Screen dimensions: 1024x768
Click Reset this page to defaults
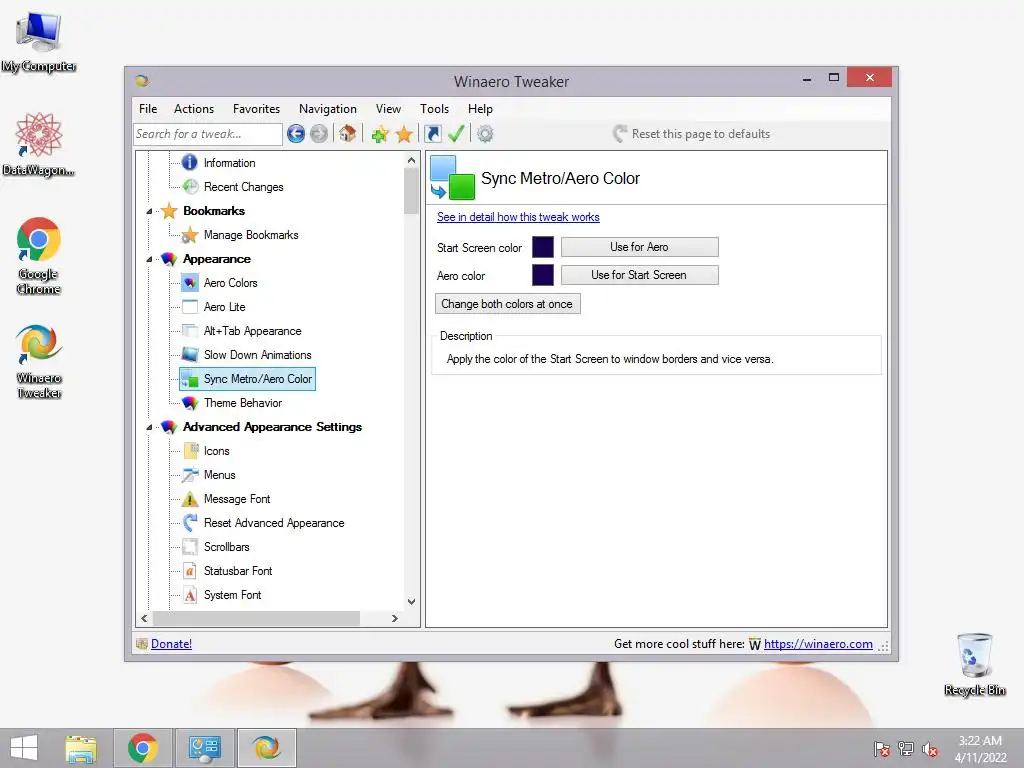coord(692,134)
